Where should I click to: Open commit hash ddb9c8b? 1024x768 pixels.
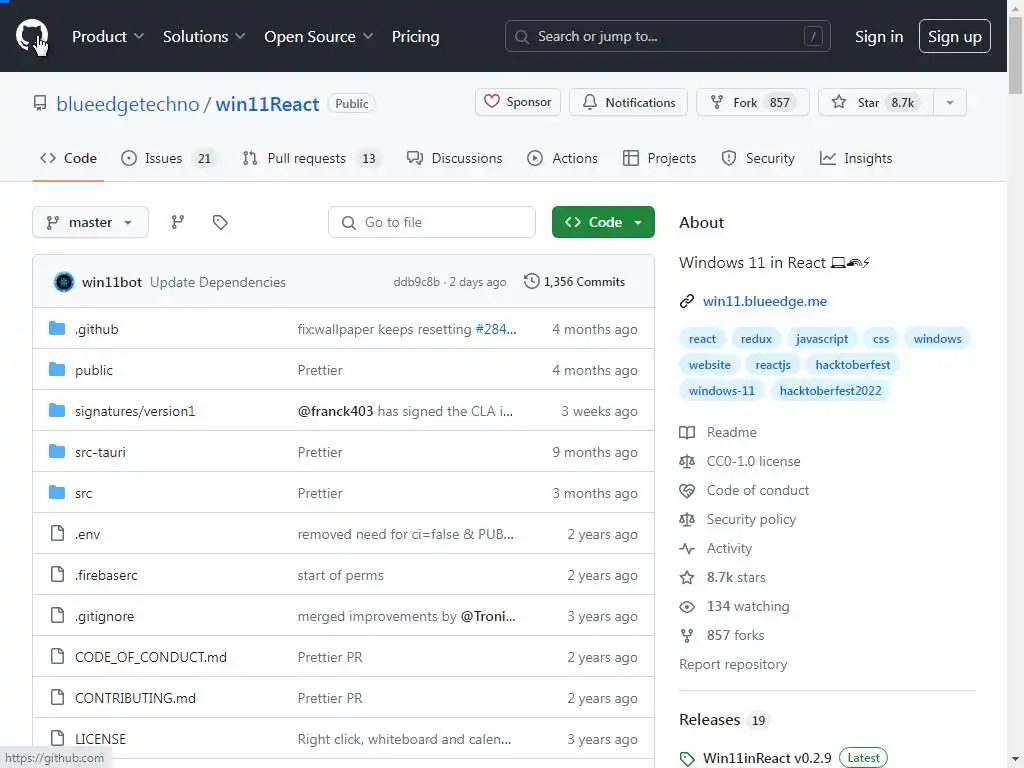tap(416, 281)
